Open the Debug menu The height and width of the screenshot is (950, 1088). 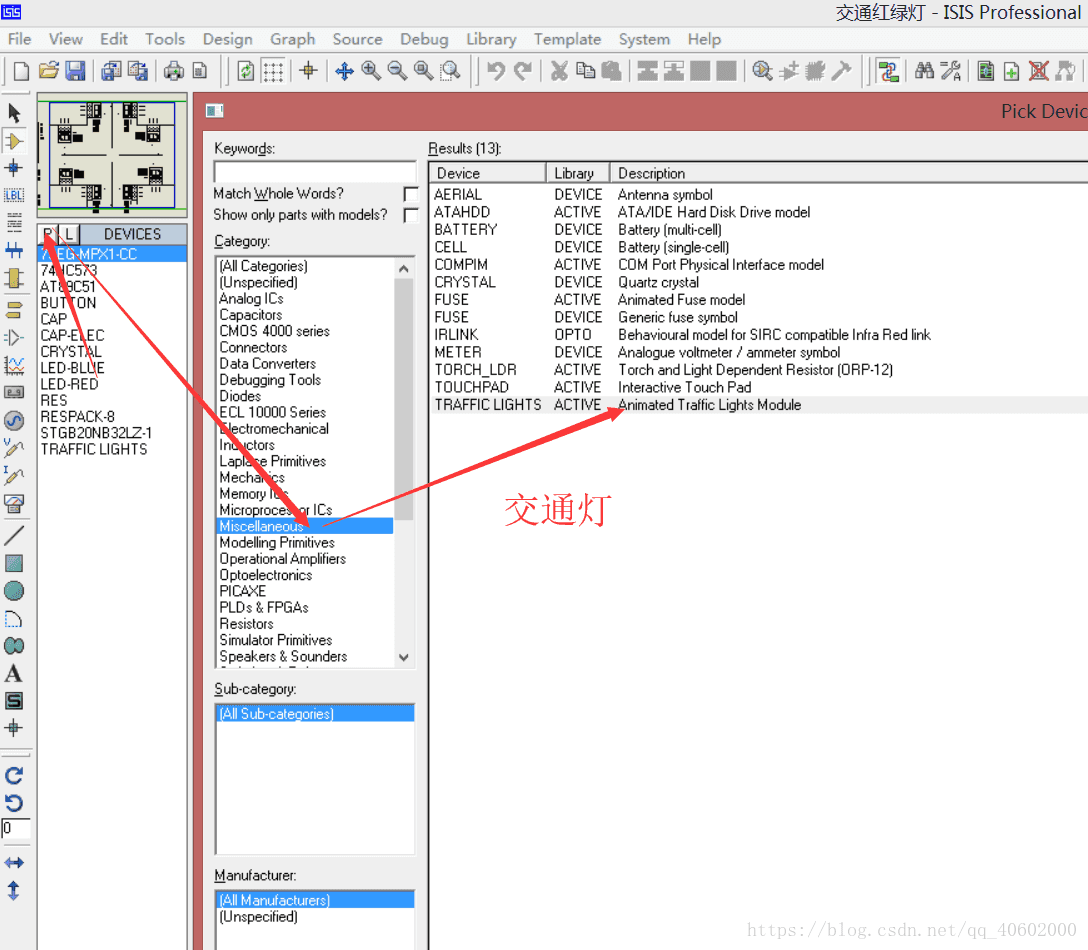[x=424, y=40]
